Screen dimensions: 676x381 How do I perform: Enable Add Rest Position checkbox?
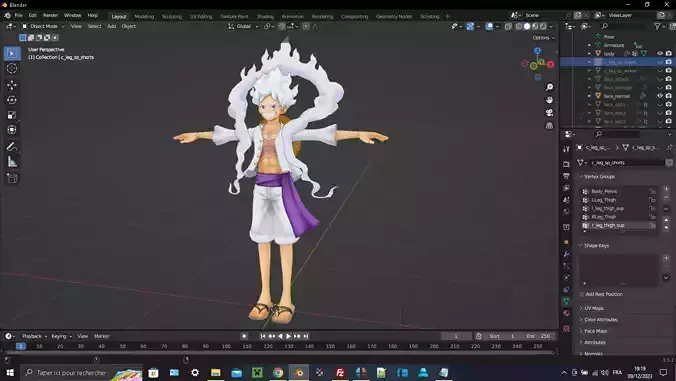582,294
